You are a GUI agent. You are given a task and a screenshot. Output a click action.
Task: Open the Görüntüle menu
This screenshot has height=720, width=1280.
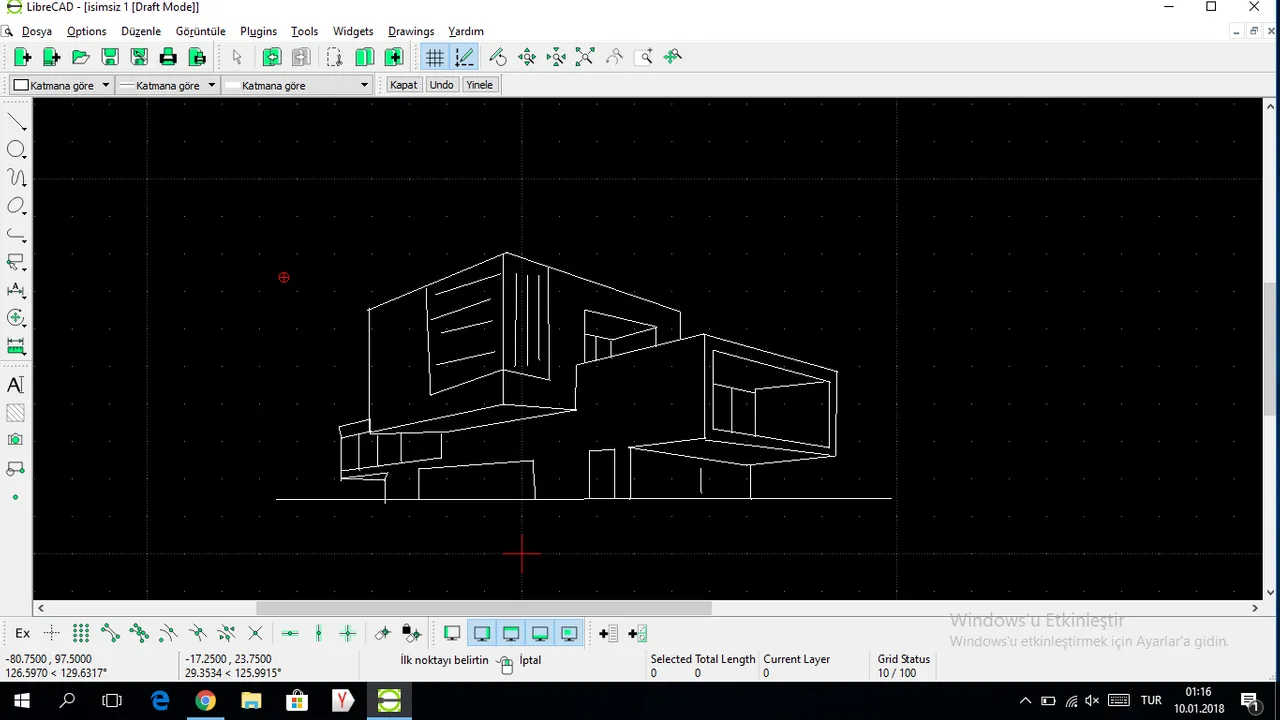201,31
